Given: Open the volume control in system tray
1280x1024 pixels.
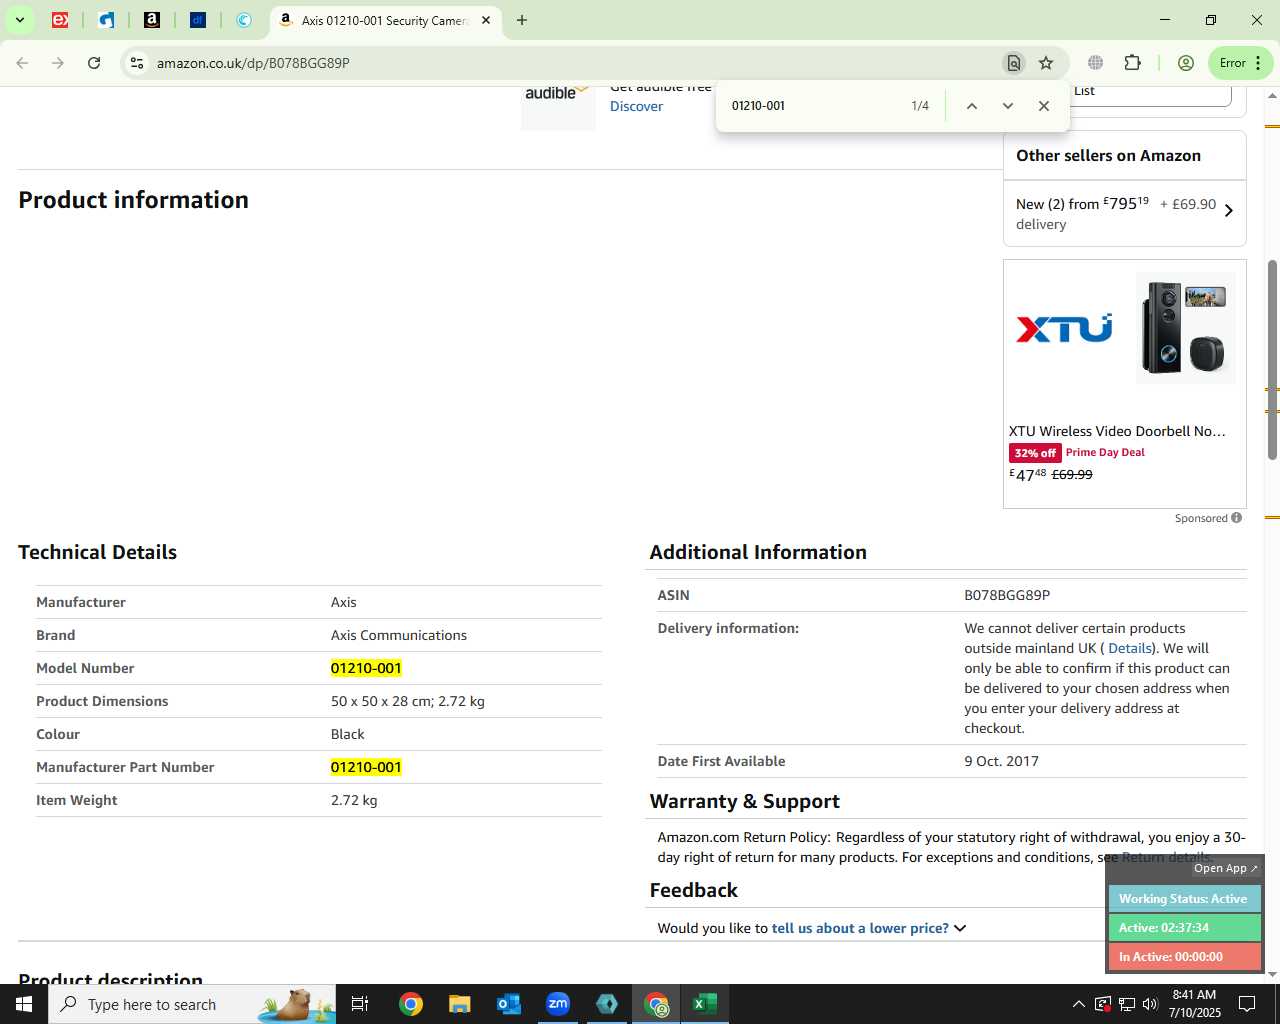Looking at the screenshot, I should pos(1150,1004).
